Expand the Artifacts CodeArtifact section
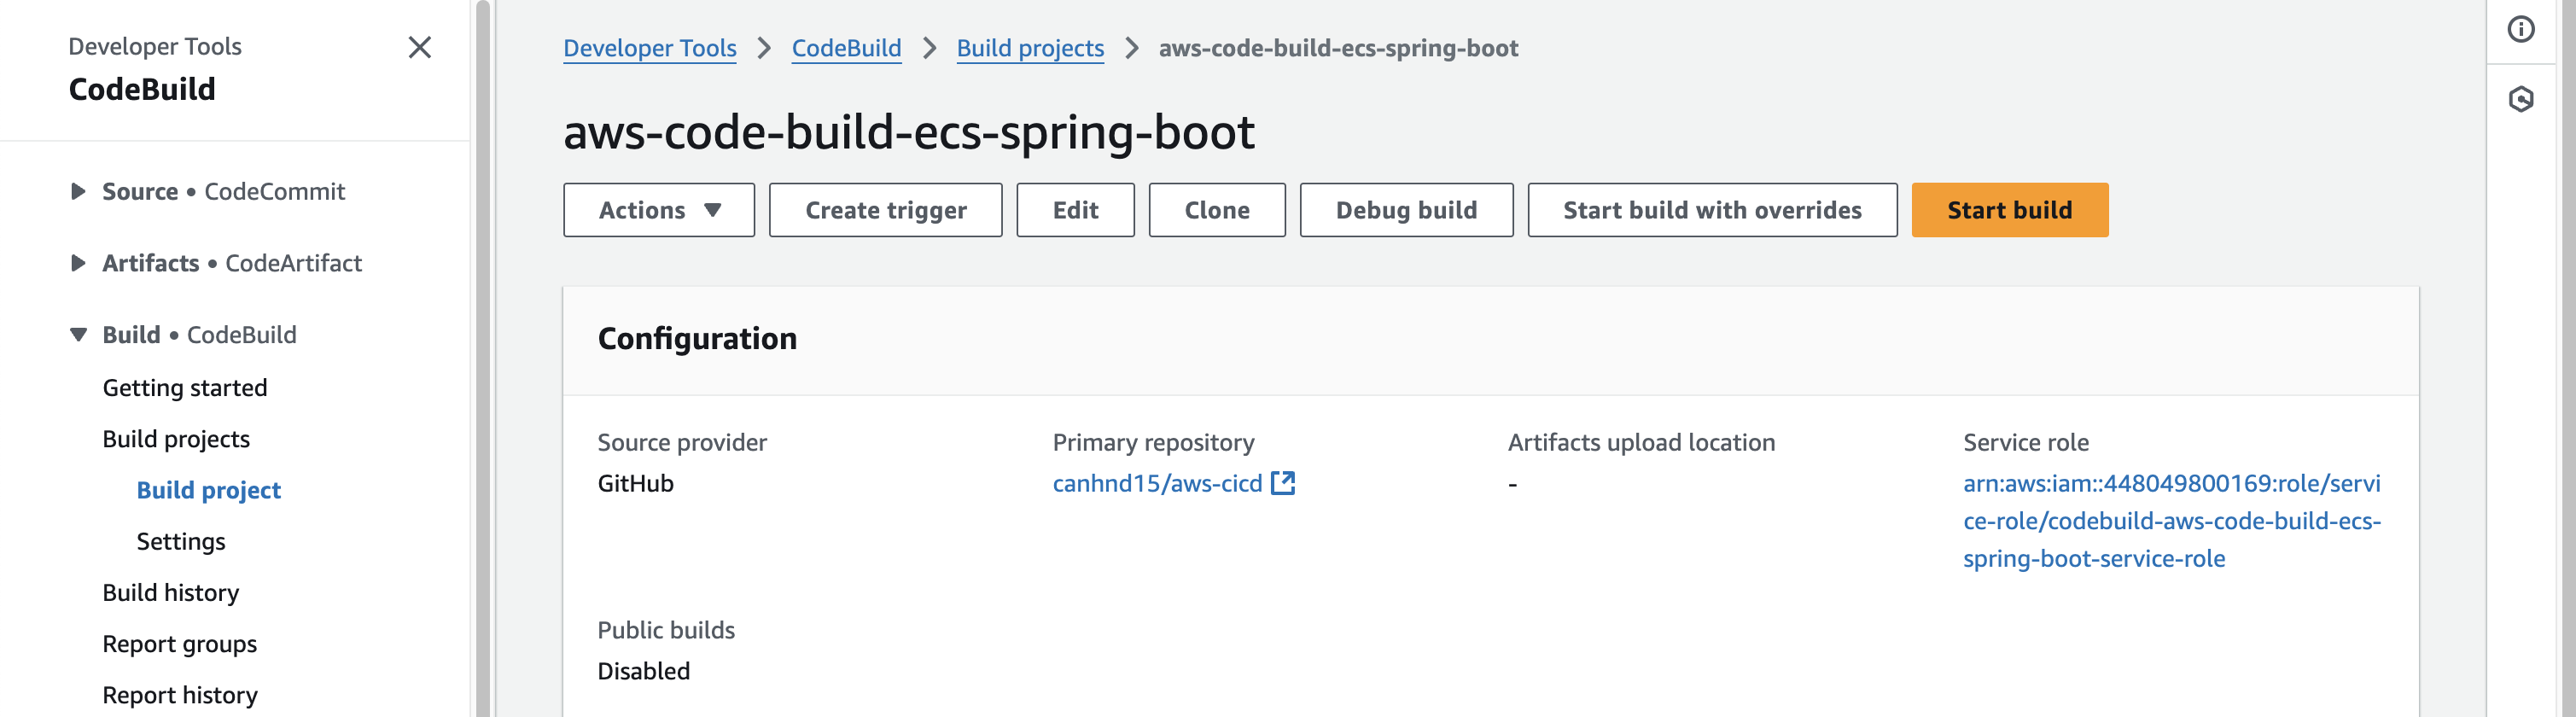Viewport: 2576px width, 717px height. pos(78,263)
